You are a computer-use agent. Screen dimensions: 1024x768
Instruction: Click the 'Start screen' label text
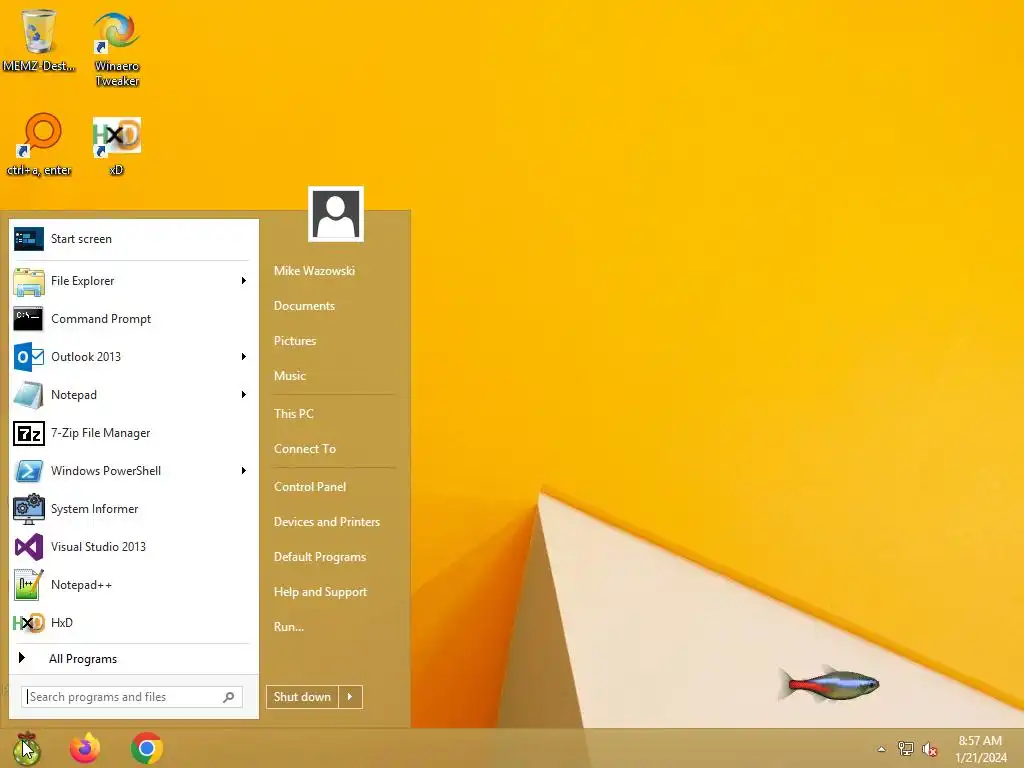tap(81, 239)
